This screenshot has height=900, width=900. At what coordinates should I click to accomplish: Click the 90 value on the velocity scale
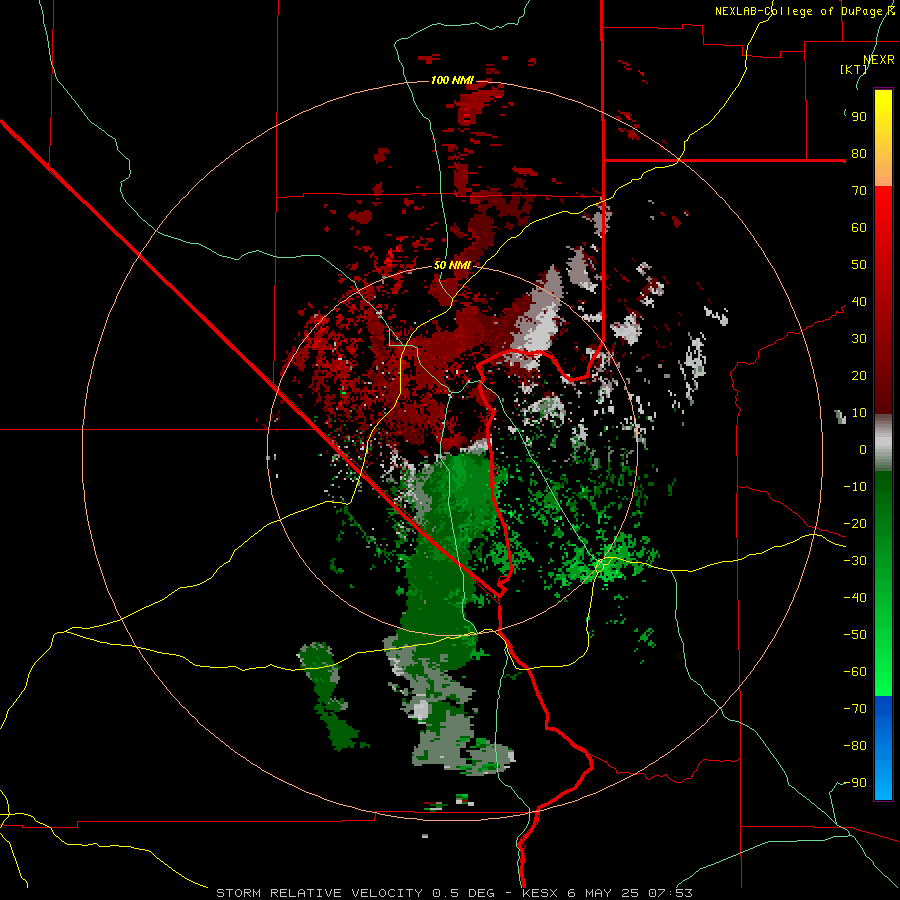pyautogui.click(x=859, y=117)
